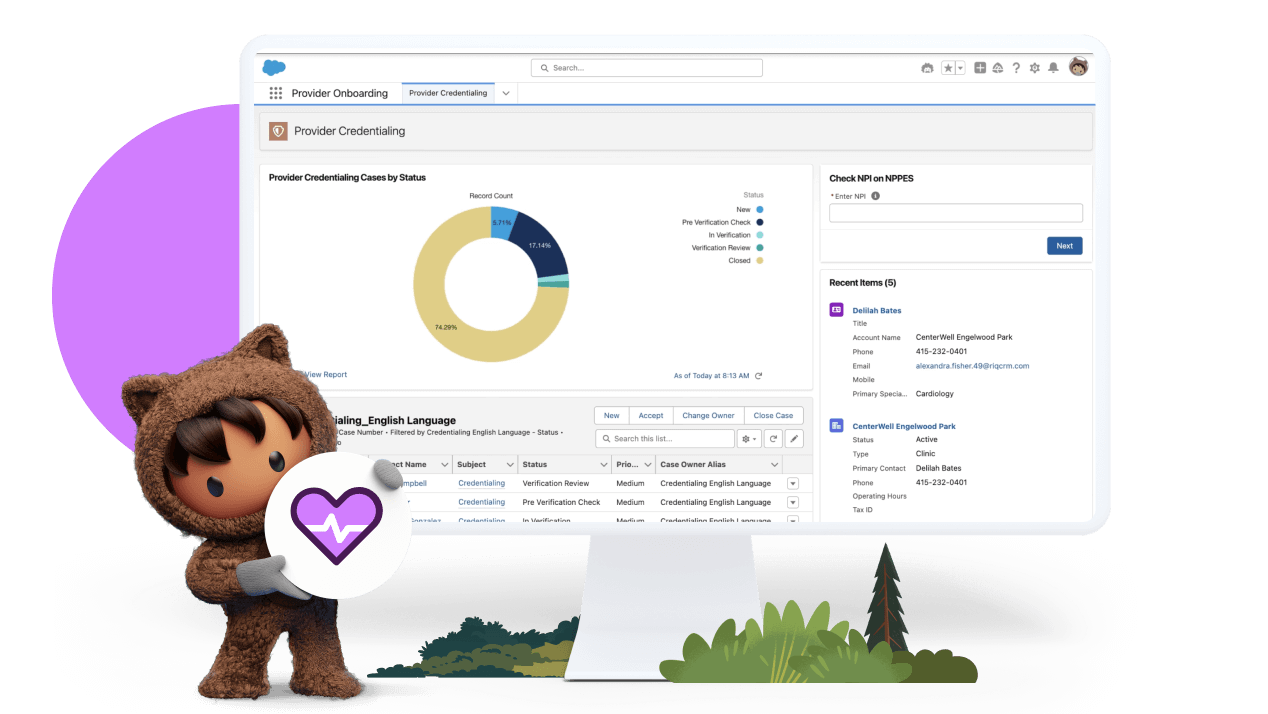Click the alexandra.fisher.49@riqcrm.com email link
The width and height of the screenshot is (1268, 714).
972,366
